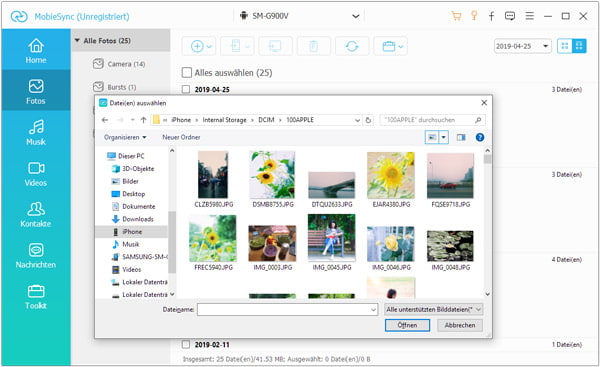Open Nachrichten in the sidebar
This screenshot has width=600, height=367.
pyautogui.click(x=36, y=256)
